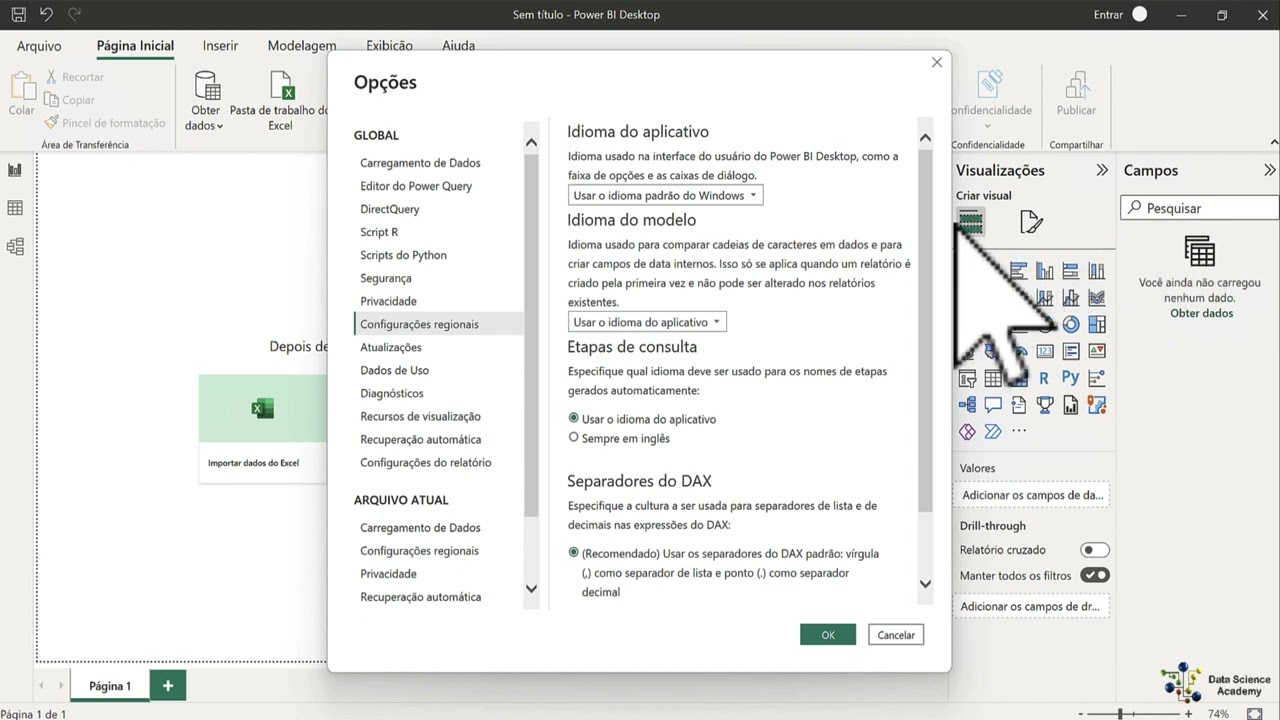Click Obter dados link in Campos pane

[x=1201, y=313]
